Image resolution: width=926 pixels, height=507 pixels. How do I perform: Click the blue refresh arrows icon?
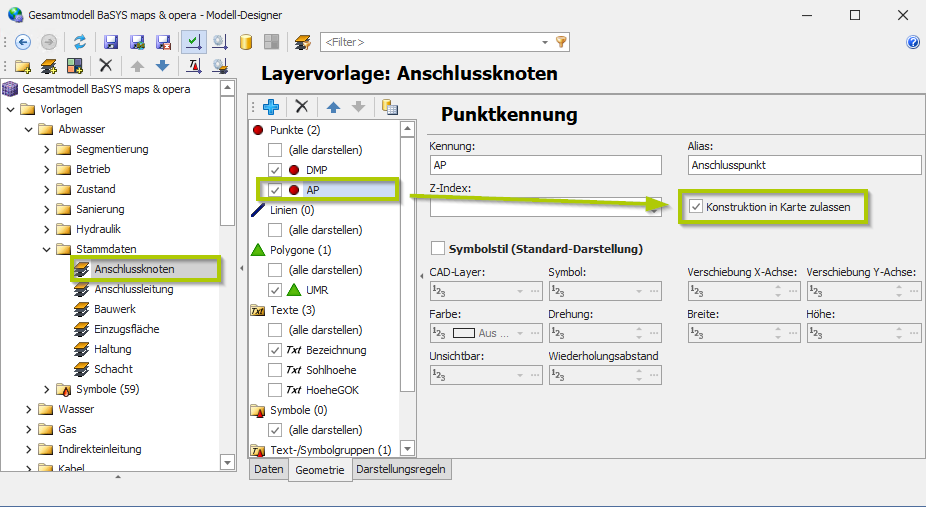80,42
